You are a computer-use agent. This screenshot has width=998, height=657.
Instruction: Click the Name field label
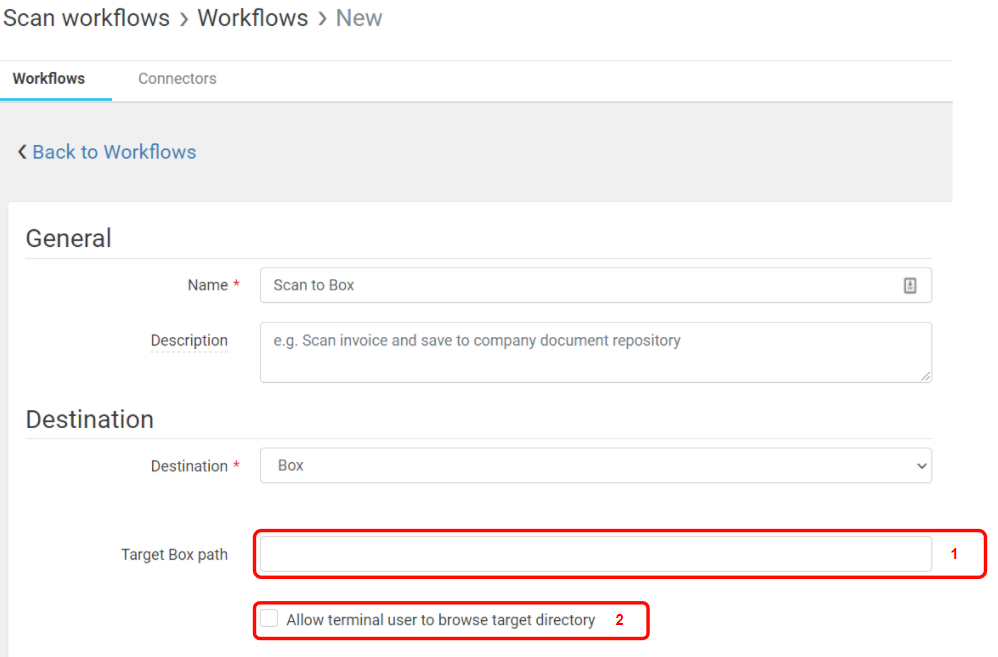208,285
